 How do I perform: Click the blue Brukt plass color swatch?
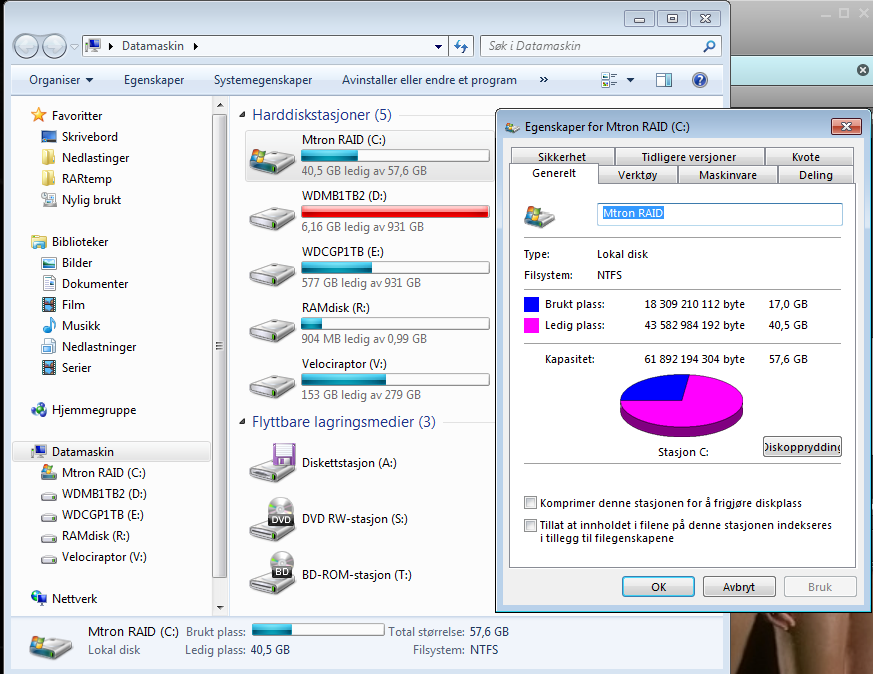[531, 304]
